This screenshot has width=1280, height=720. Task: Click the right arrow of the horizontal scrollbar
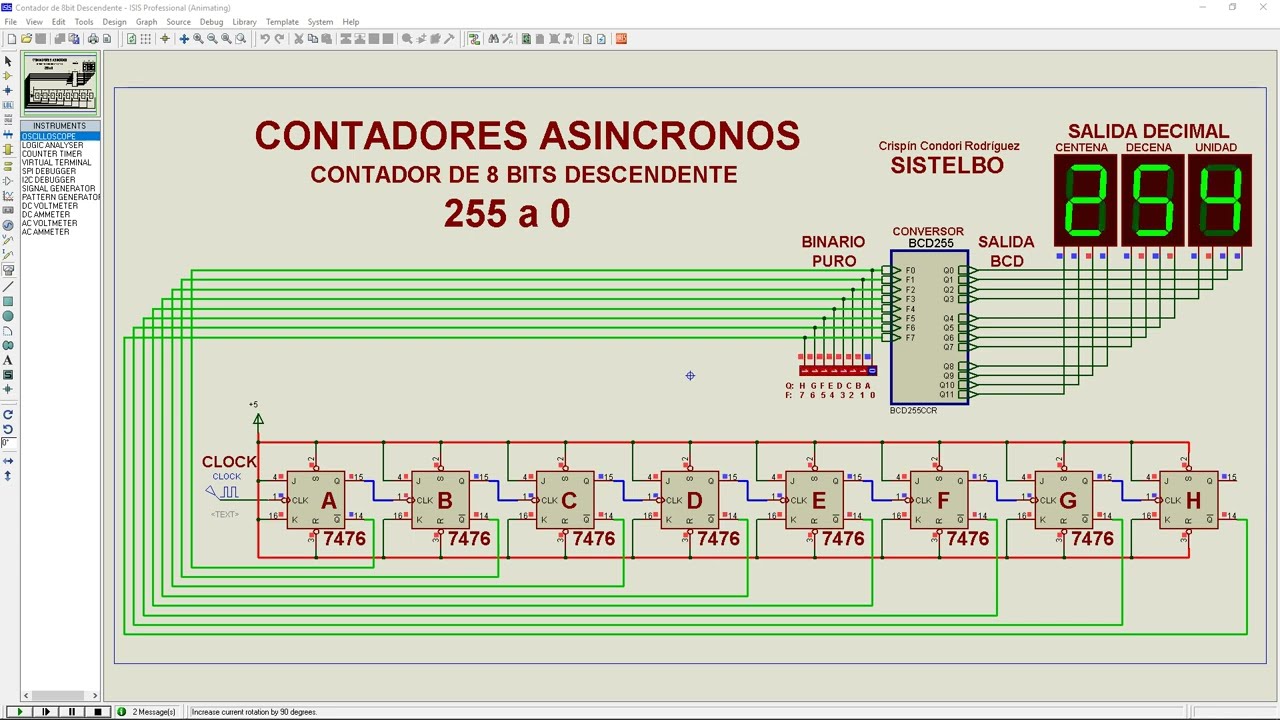click(x=95, y=695)
